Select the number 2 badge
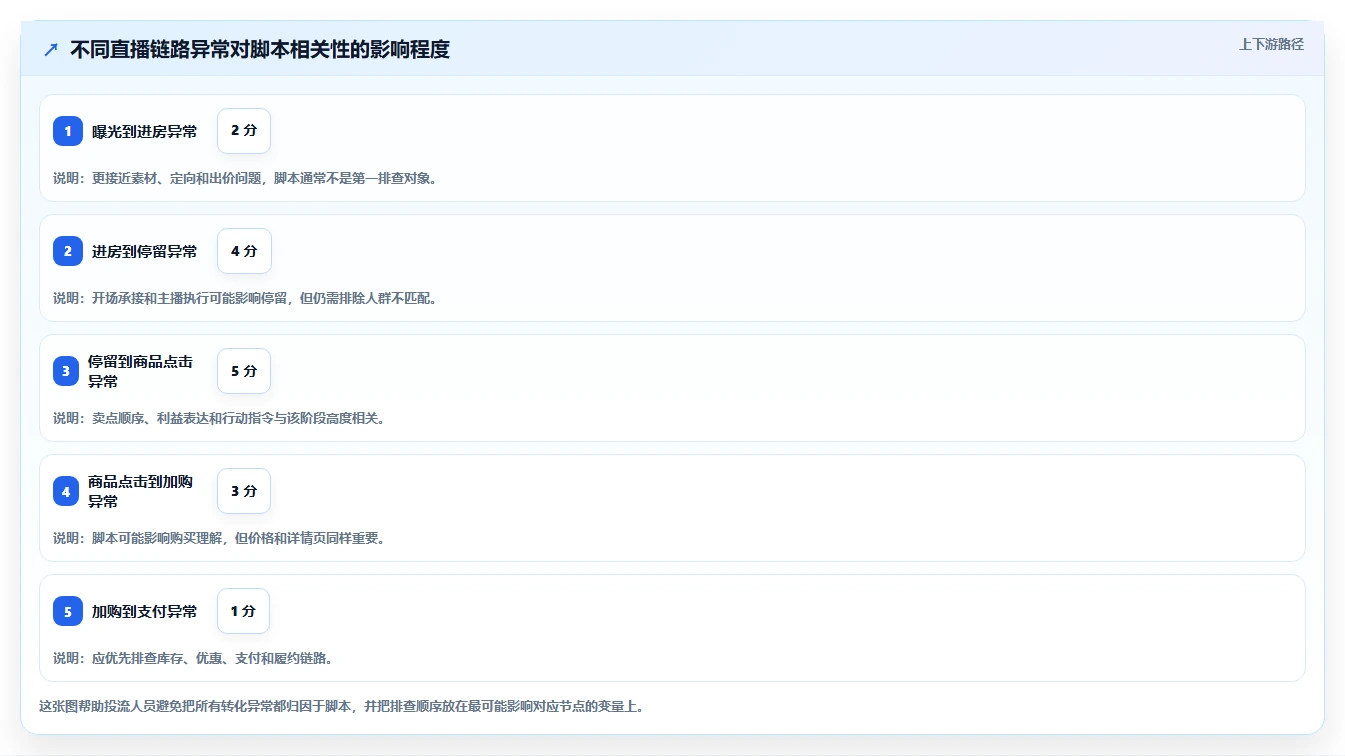This screenshot has height=756, width=1345. click(x=68, y=251)
